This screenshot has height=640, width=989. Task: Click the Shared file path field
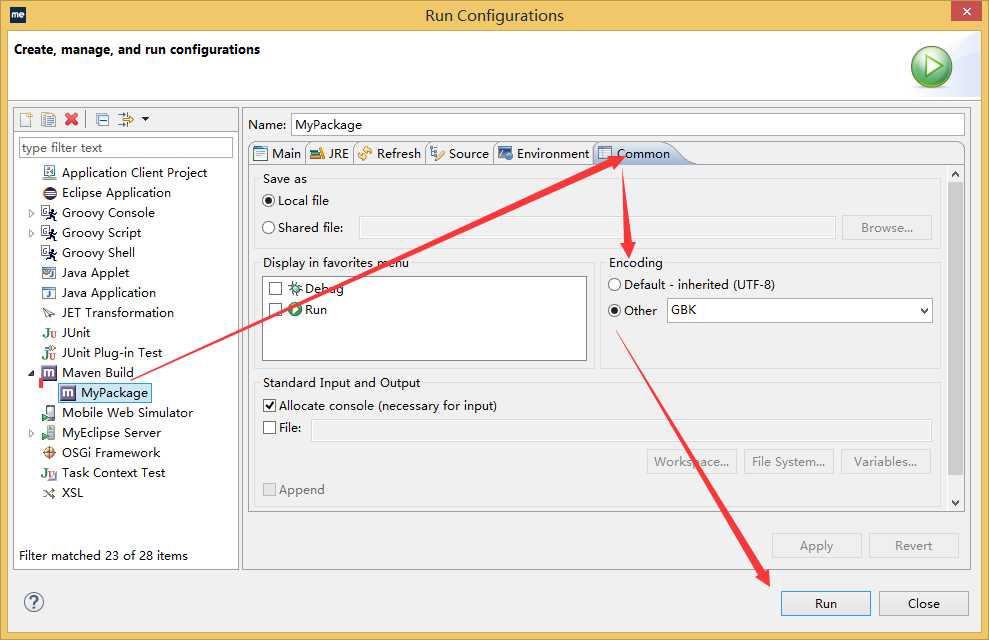coord(597,228)
